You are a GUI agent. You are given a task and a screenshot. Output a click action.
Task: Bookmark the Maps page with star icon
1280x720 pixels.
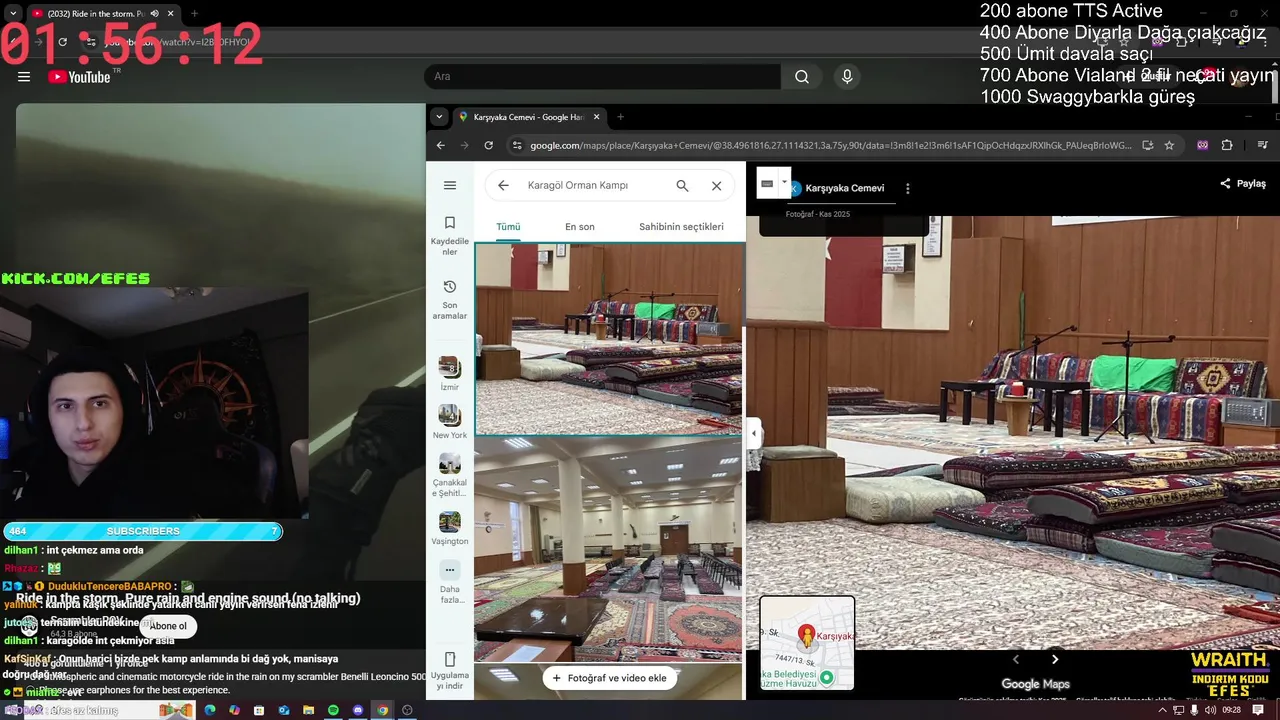[1169, 145]
